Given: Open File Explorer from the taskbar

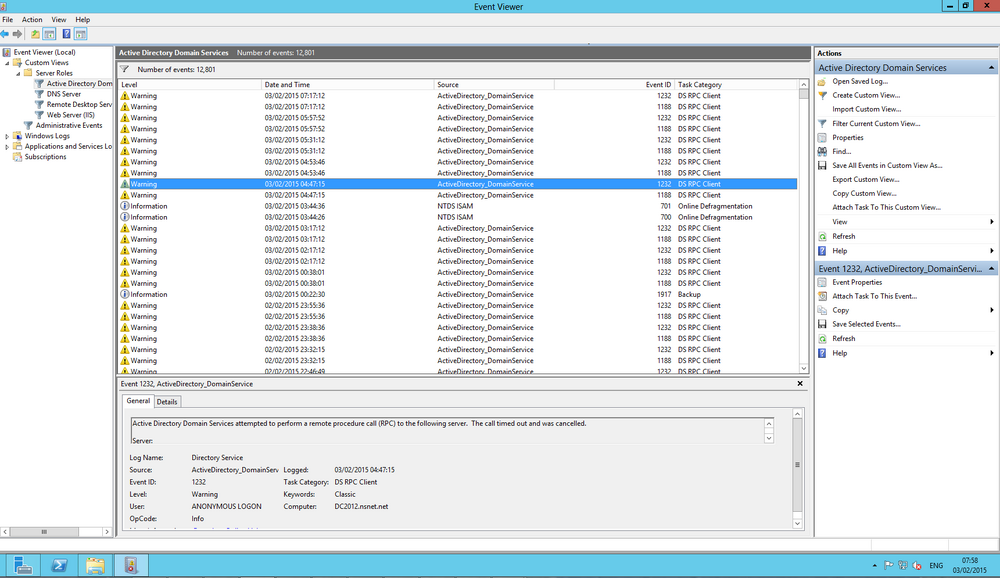Looking at the screenshot, I should (95, 565).
